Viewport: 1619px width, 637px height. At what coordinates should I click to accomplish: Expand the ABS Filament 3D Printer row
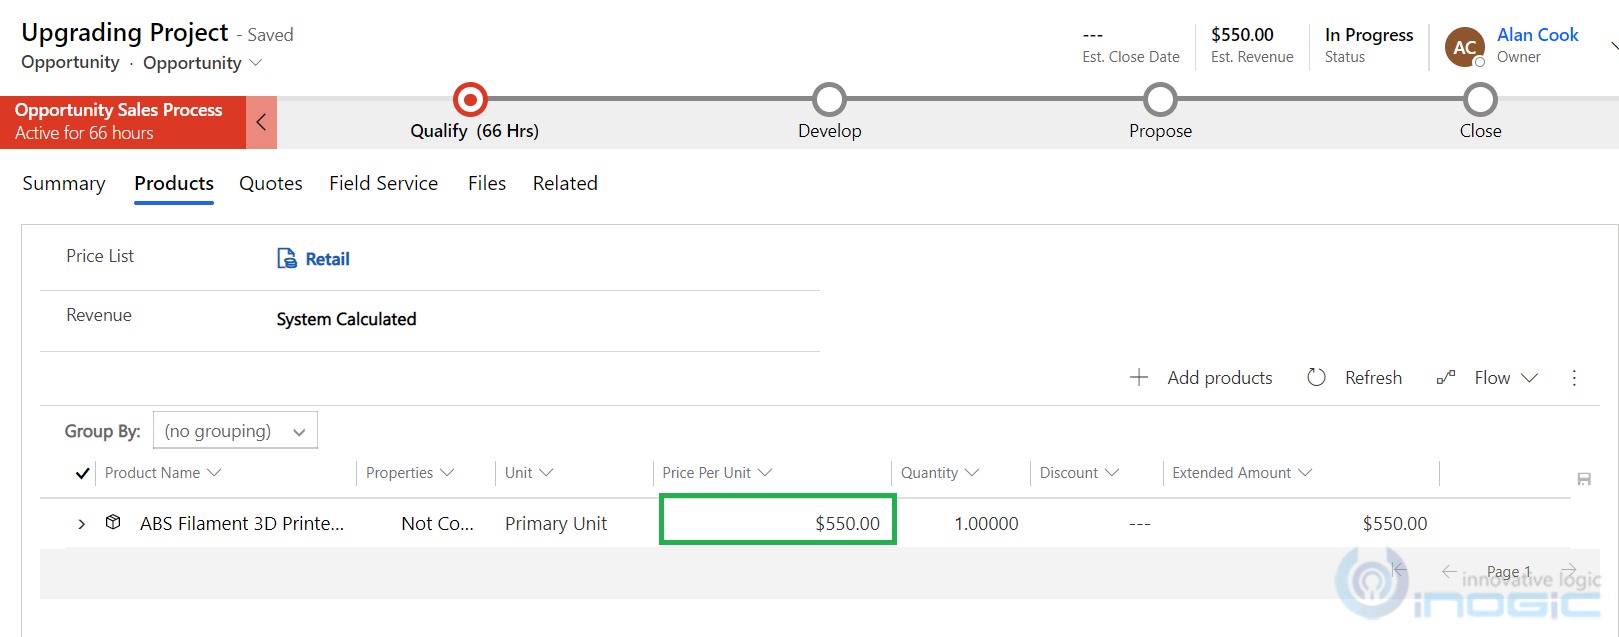click(x=82, y=524)
